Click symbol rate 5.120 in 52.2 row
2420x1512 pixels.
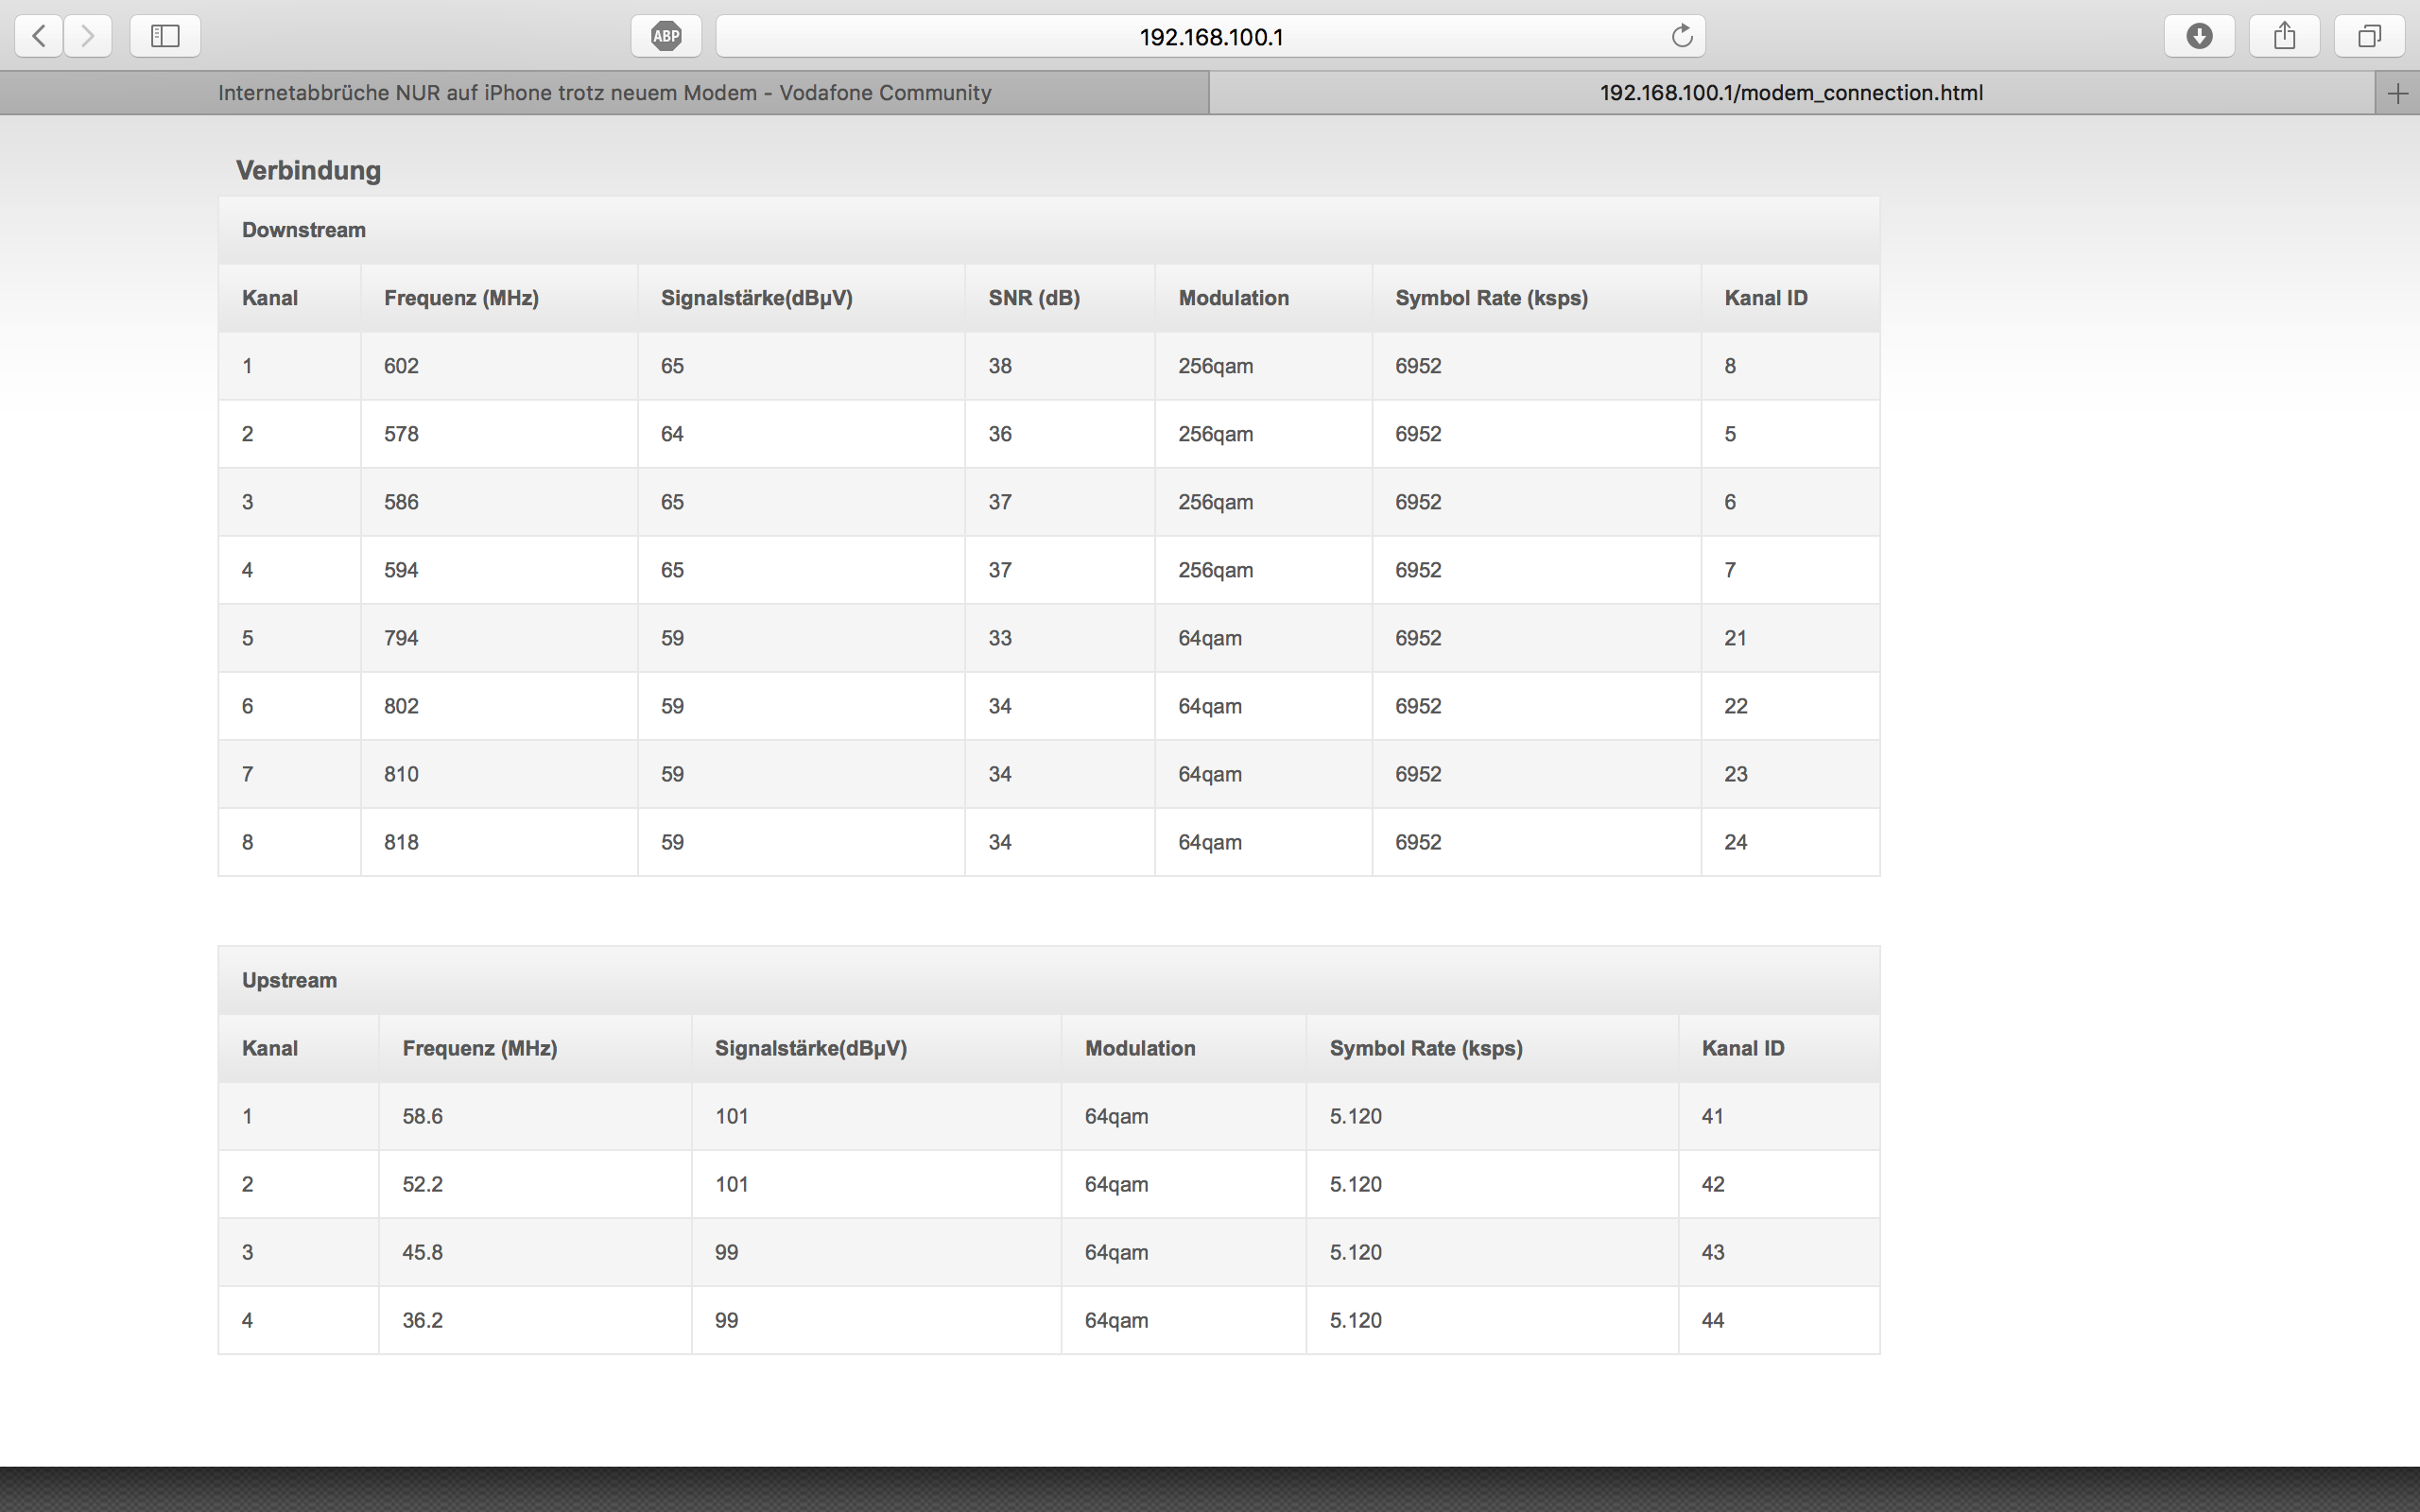1355,1184
